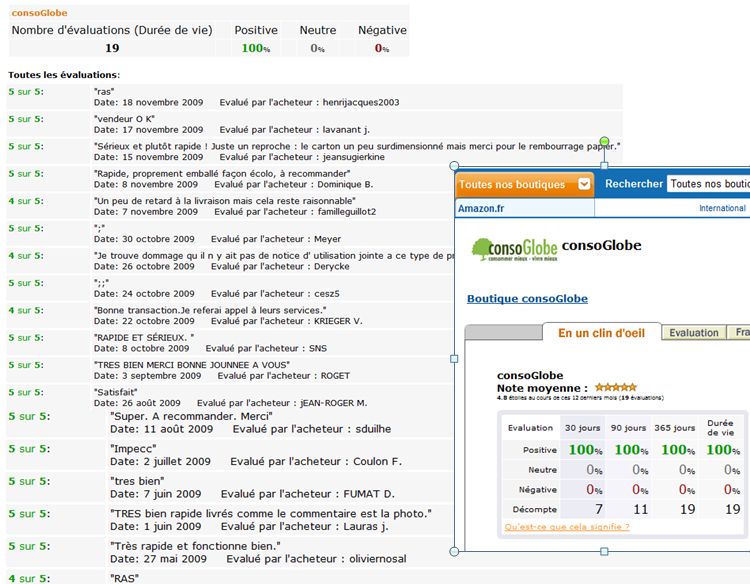Select the review by henrijacques2003
The width and height of the screenshot is (750, 584).
click(x=315, y=97)
